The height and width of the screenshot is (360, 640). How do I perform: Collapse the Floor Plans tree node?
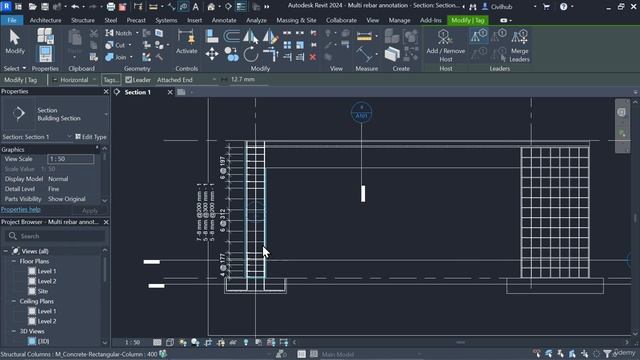click(14, 261)
